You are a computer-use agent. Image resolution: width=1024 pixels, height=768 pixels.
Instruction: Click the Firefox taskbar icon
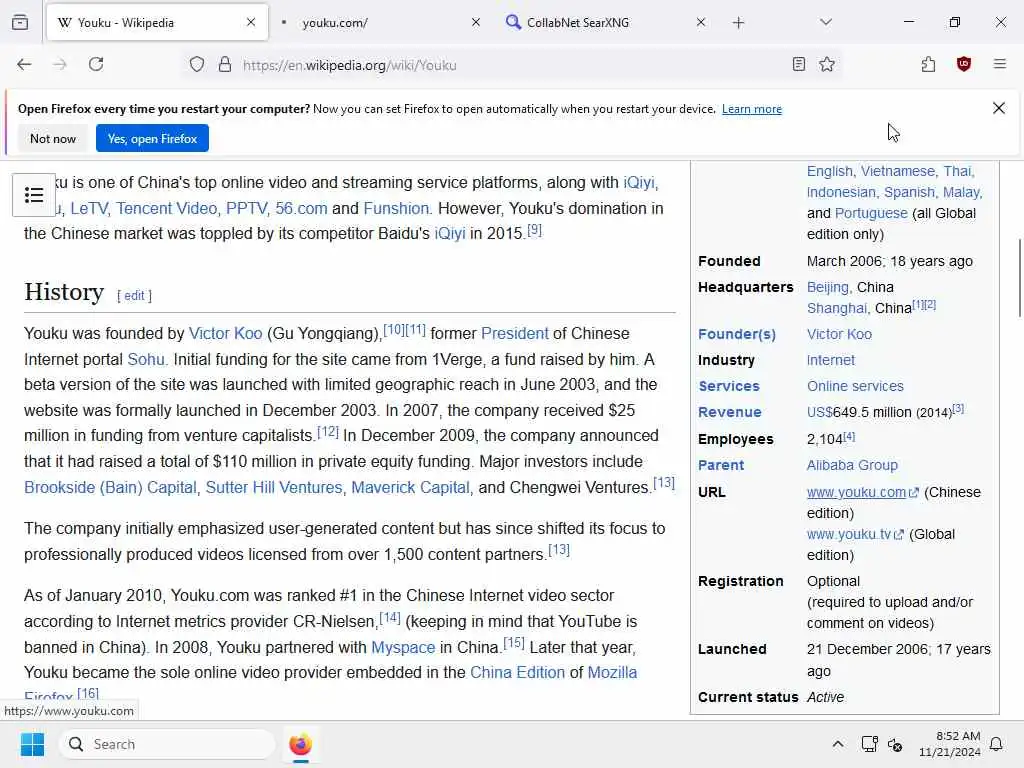pyautogui.click(x=300, y=744)
